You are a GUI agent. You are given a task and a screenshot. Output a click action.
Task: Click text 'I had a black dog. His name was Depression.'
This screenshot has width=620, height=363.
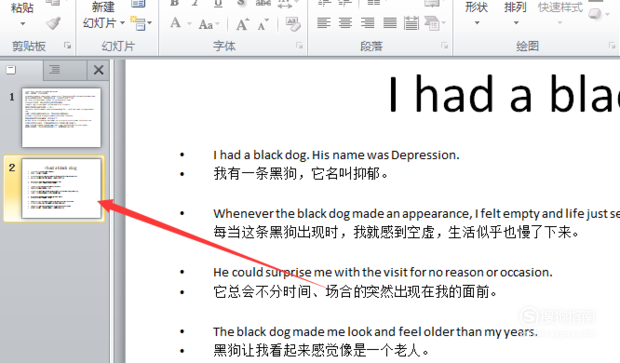[x=336, y=155]
